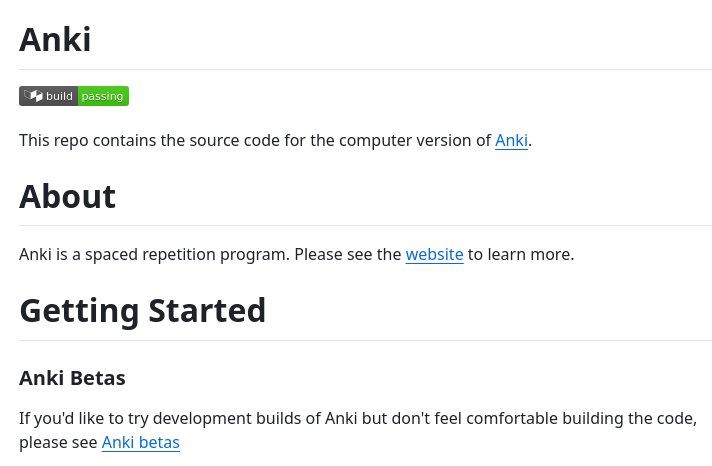
Task: Click the words "development builds" in the betas paragraph
Action: click(x=240, y=418)
